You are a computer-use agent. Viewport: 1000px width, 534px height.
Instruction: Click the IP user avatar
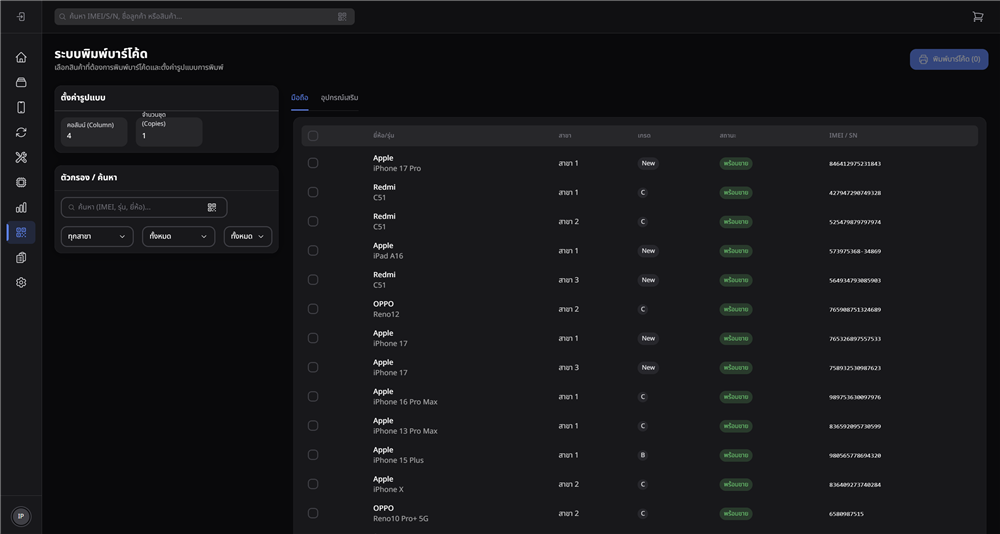(x=21, y=516)
